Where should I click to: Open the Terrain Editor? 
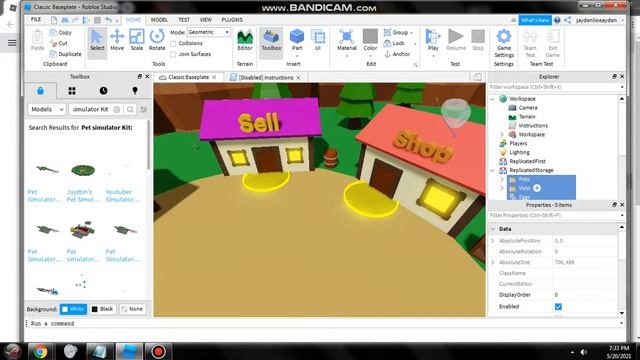point(245,40)
